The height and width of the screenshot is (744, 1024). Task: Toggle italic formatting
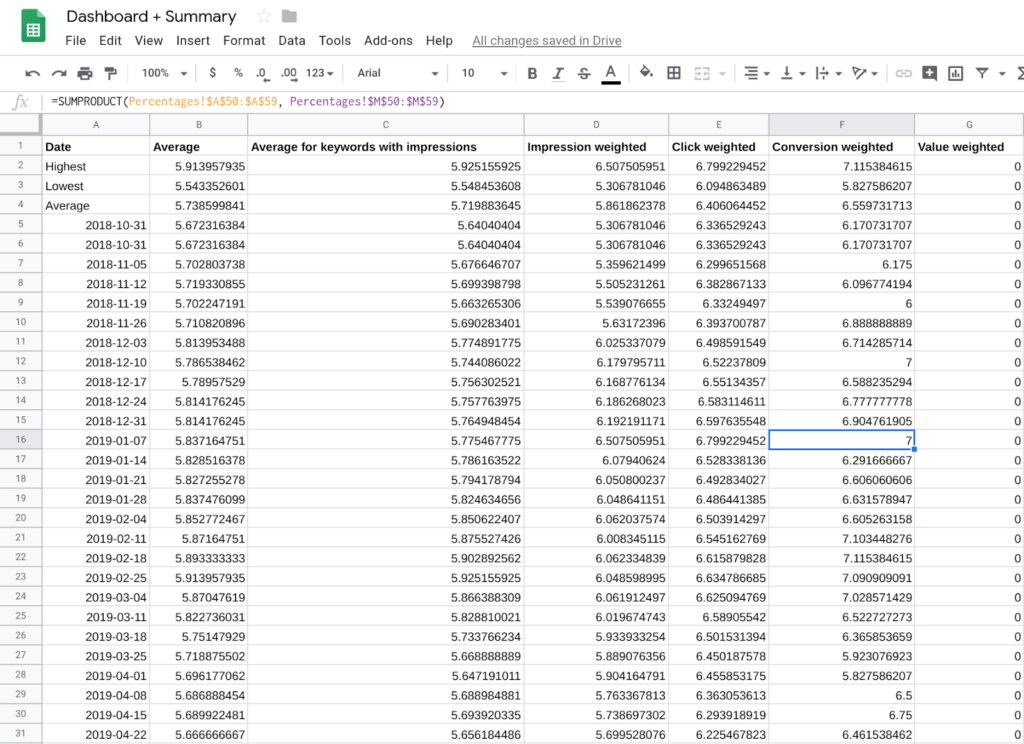(x=558, y=73)
